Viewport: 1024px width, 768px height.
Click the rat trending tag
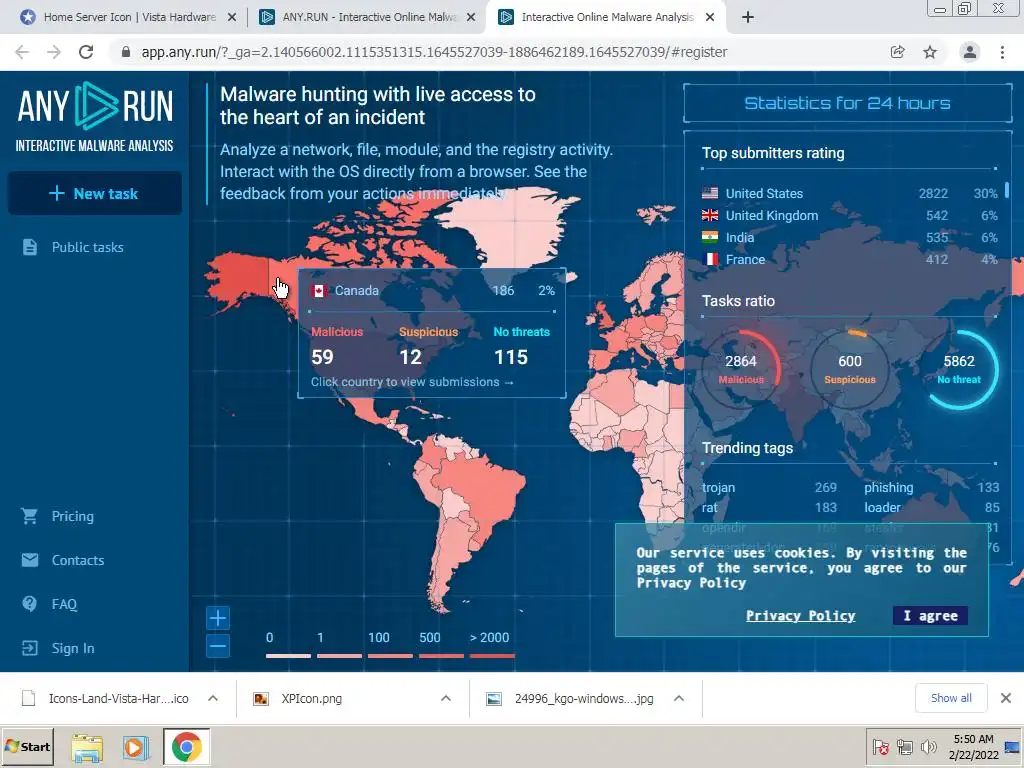[x=709, y=507]
